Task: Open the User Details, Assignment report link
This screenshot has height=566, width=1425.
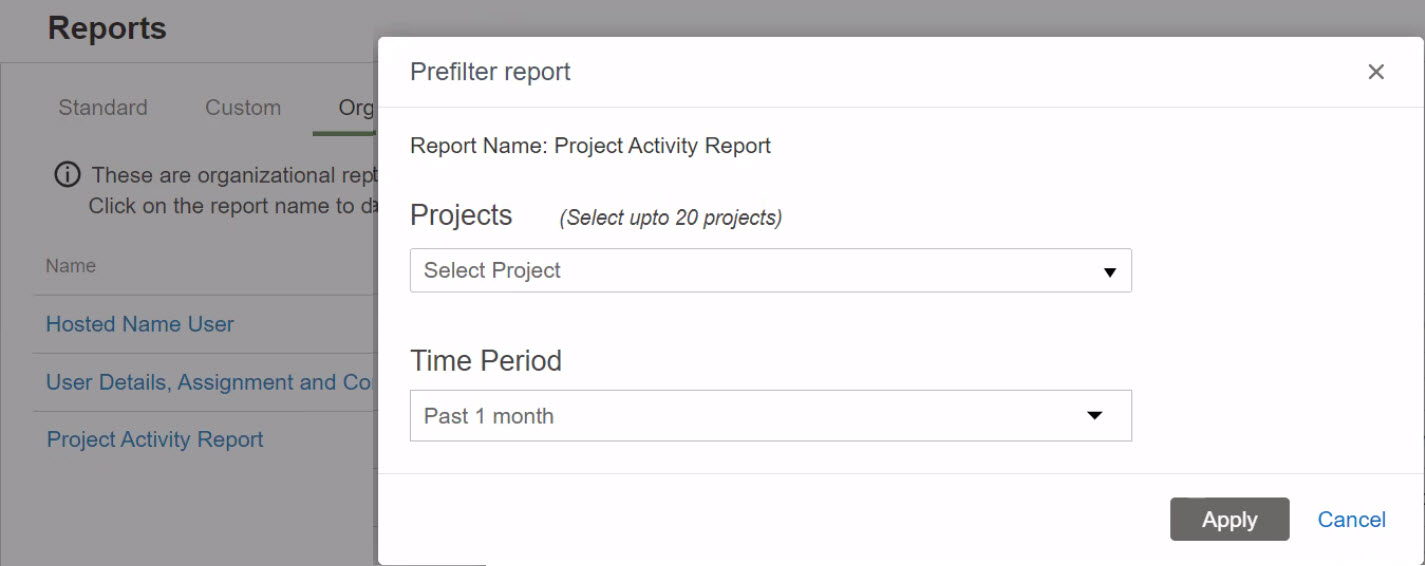Action: click(x=211, y=382)
